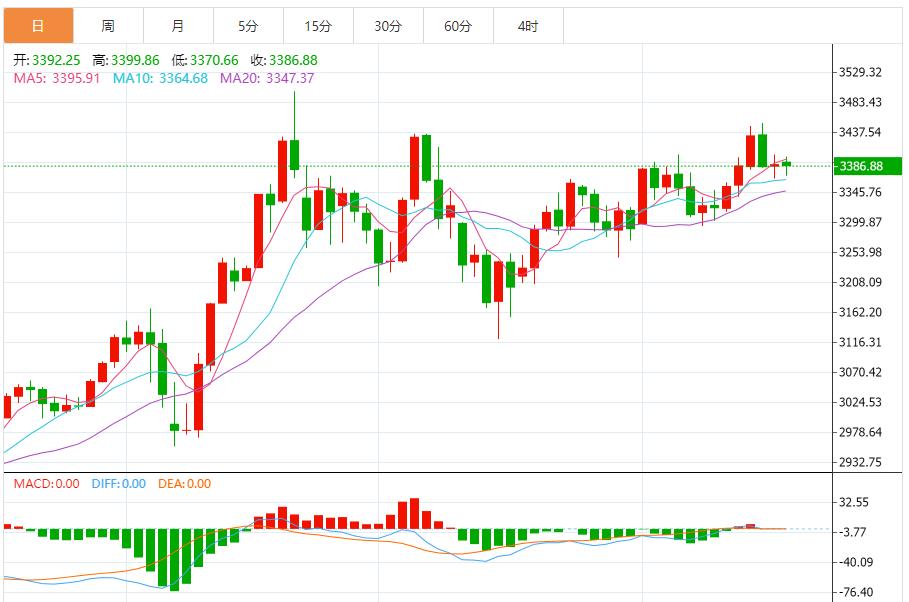Image resolution: width=909 pixels, height=602 pixels.
Task: Click the 开 opening price 3392.25 readout
Action: 46,60
